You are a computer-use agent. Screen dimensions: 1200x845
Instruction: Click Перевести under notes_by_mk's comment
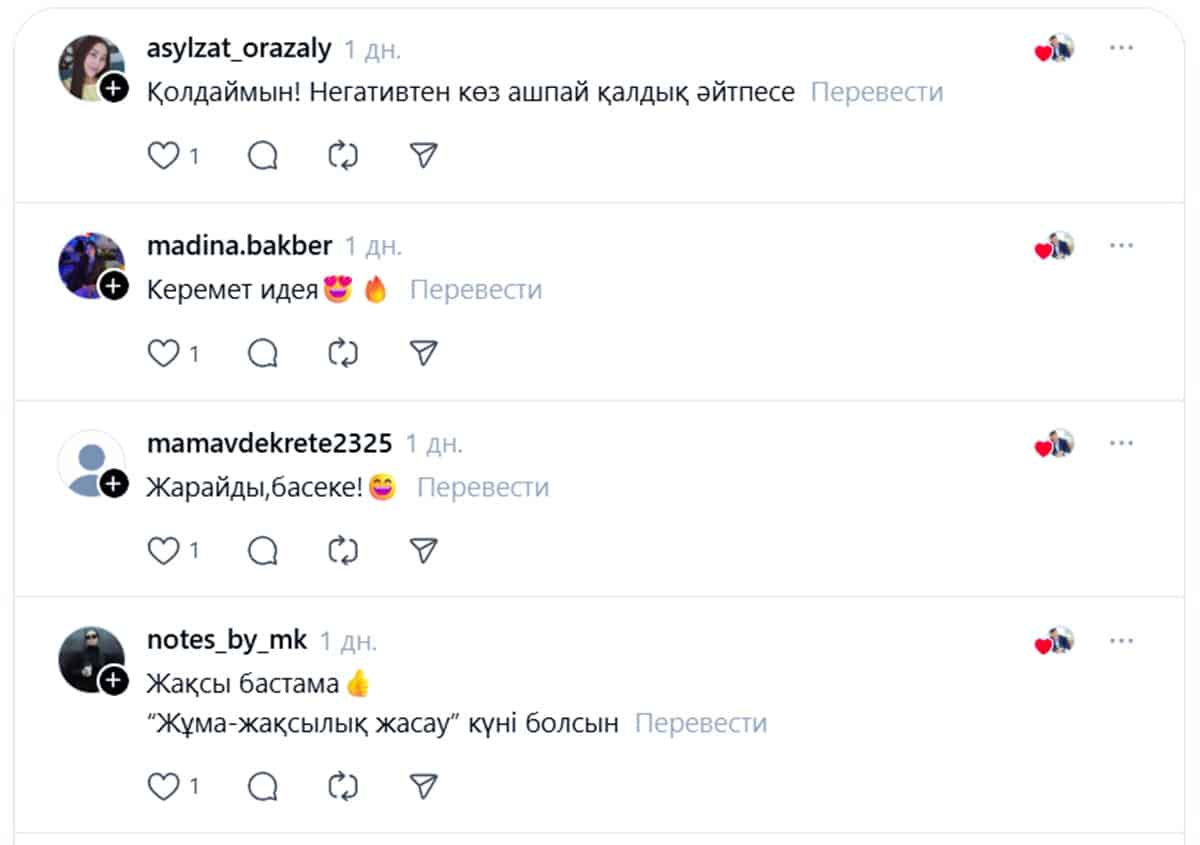pyautogui.click(x=702, y=722)
